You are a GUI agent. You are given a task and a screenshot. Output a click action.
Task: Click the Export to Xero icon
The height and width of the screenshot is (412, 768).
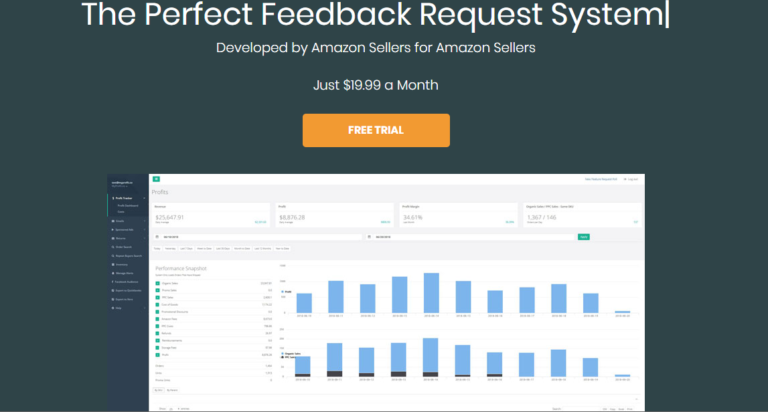[113, 299]
